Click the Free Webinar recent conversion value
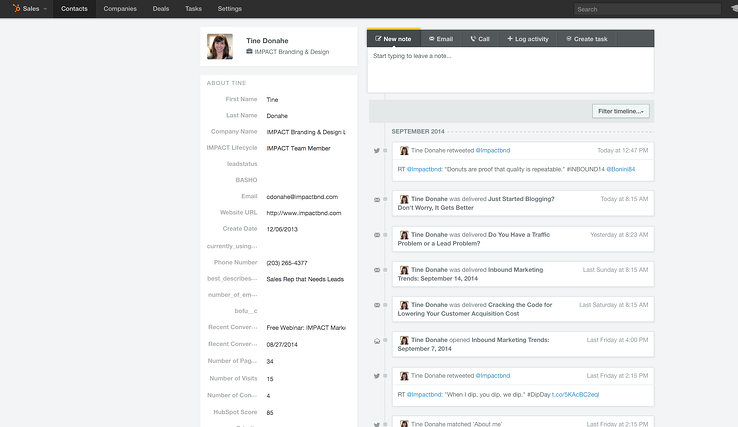 point(306,328)
